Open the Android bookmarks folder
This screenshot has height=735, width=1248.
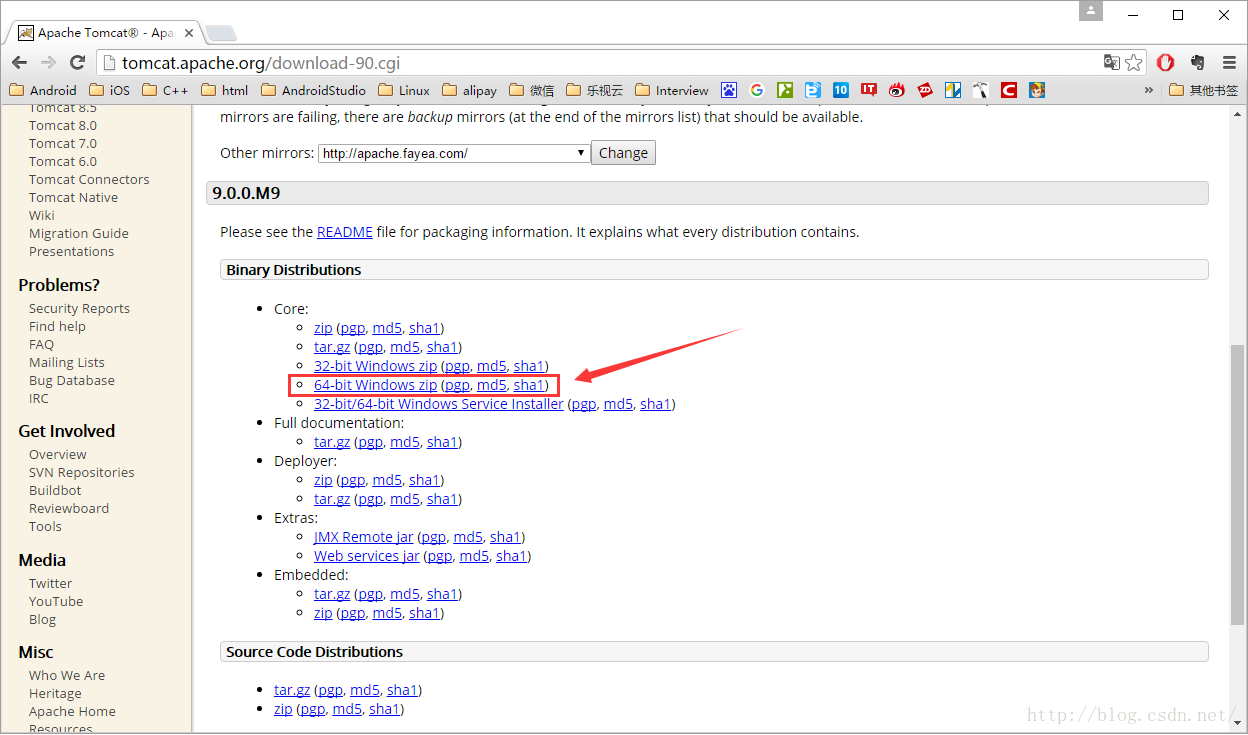tap(43, 90)
